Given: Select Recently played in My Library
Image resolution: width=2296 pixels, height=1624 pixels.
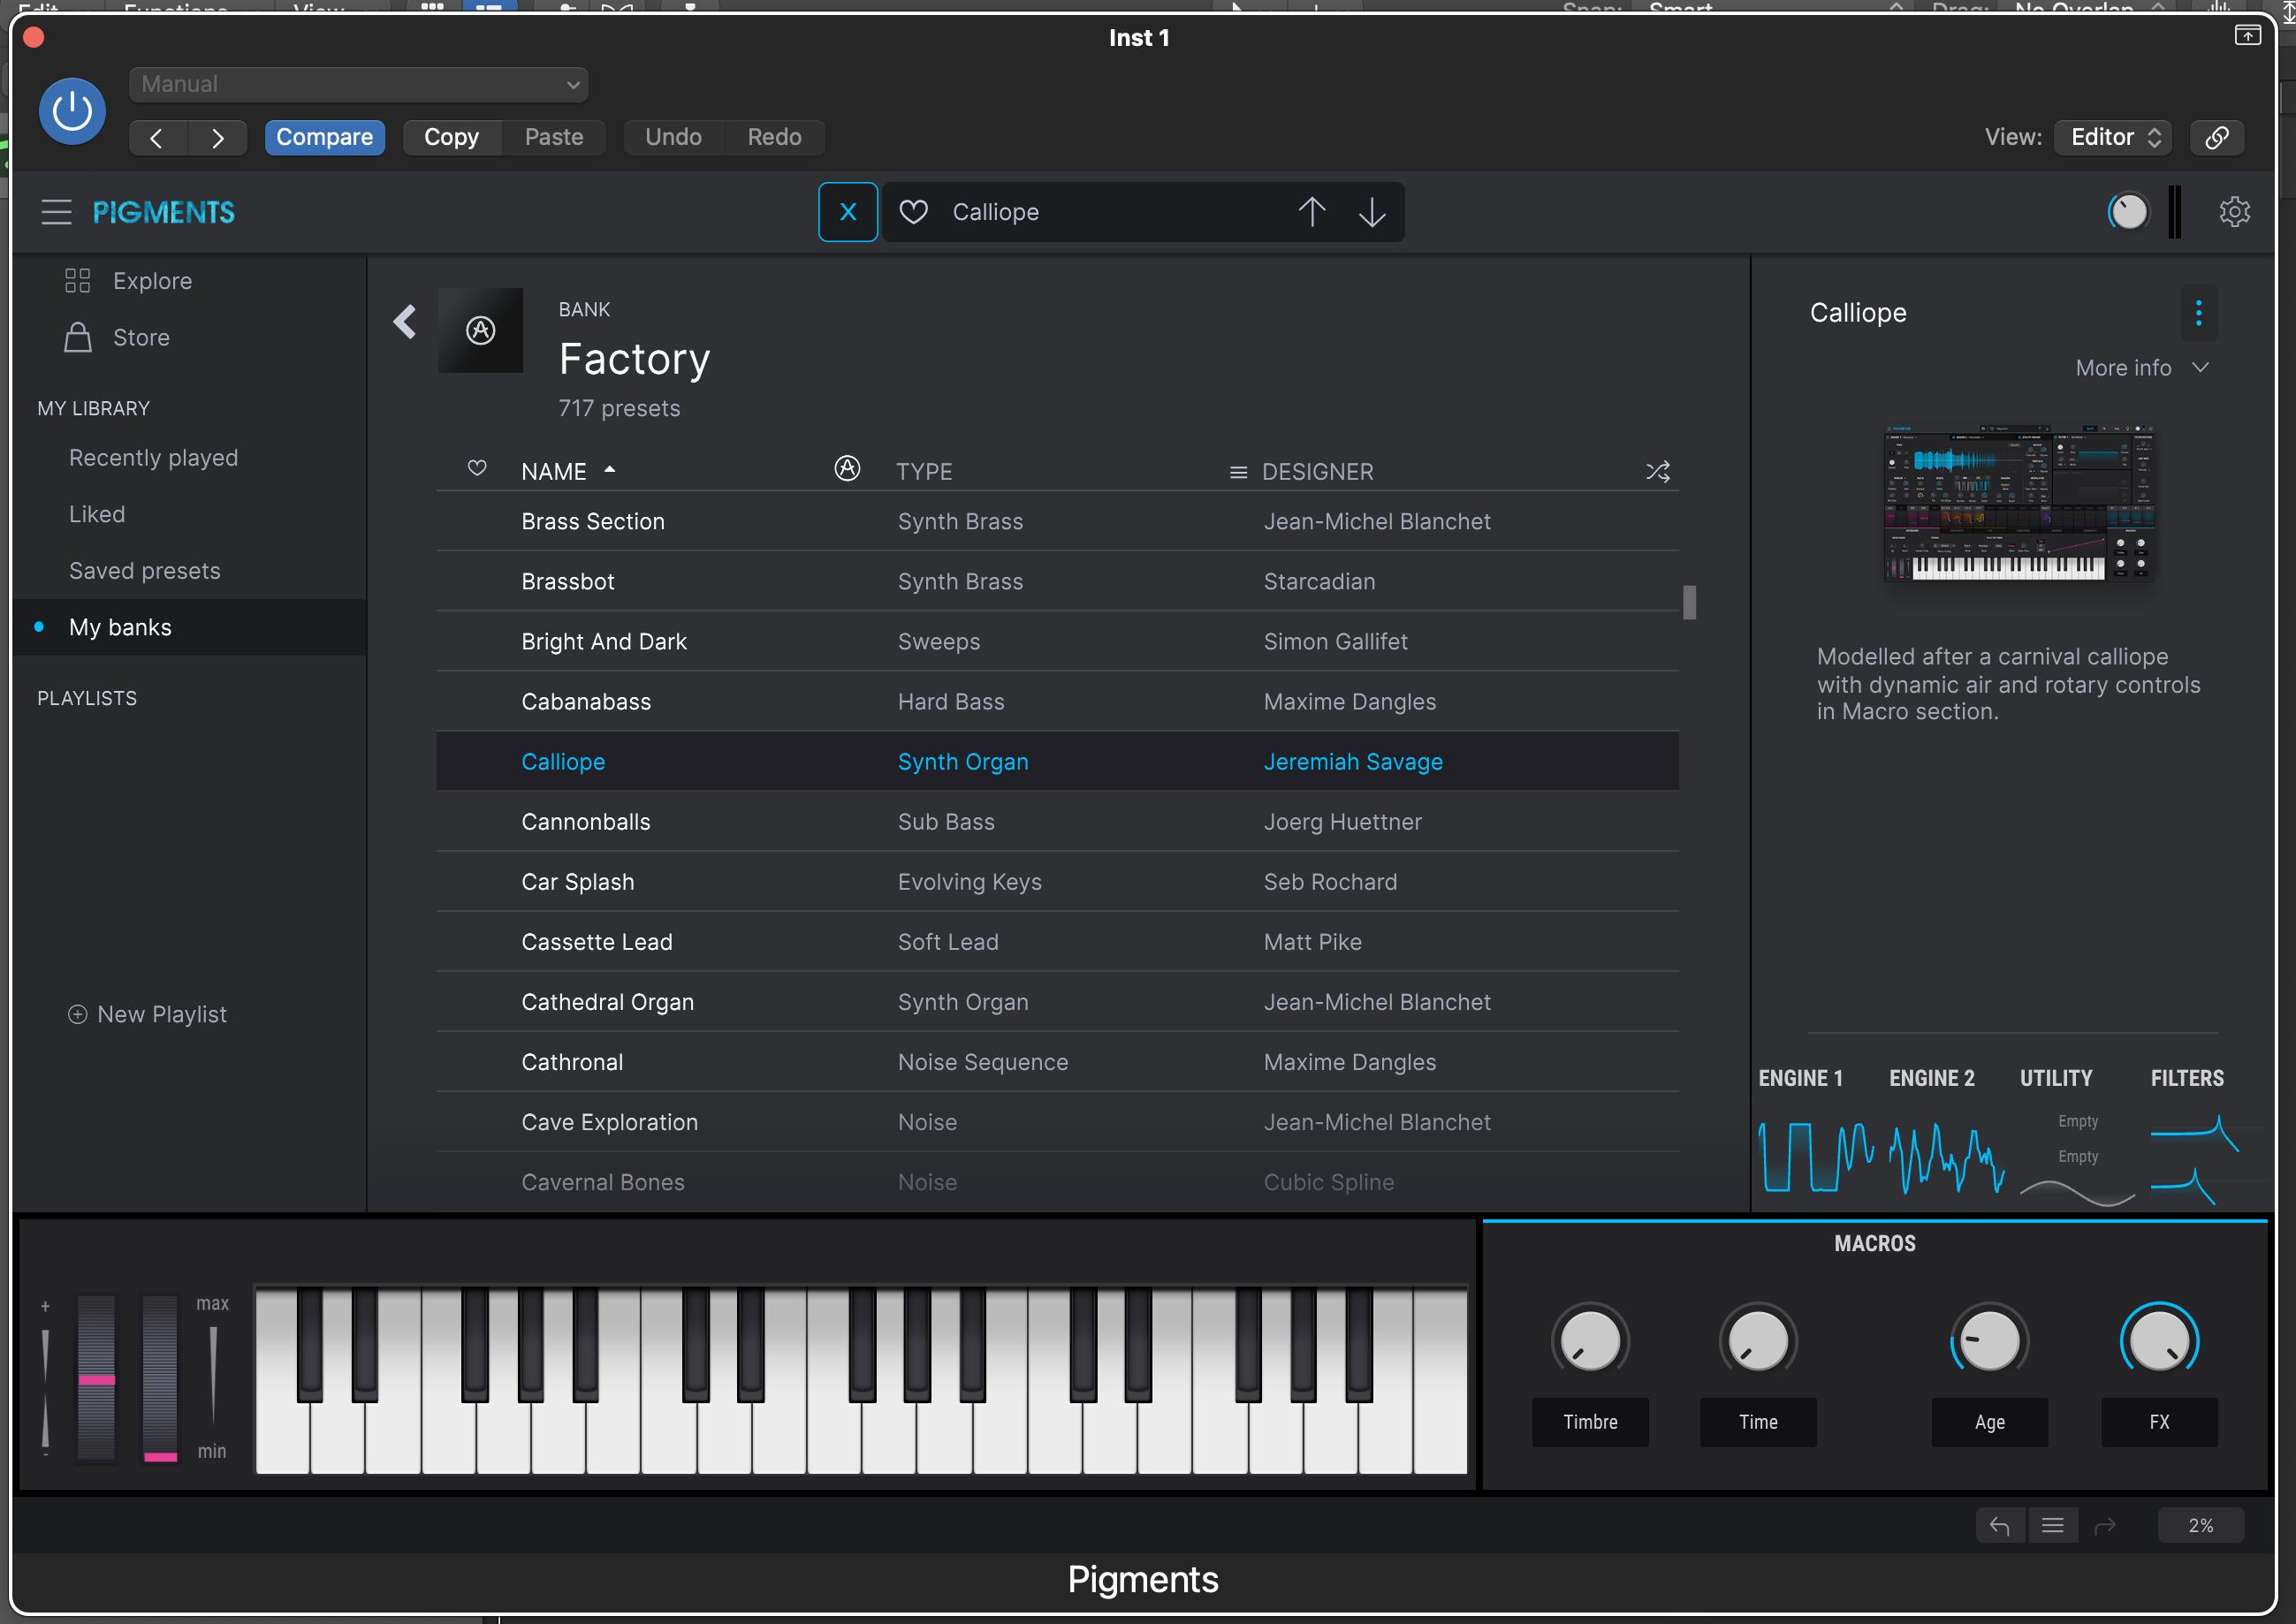Looking at the screenshot, I should click(x=153, y=458).
